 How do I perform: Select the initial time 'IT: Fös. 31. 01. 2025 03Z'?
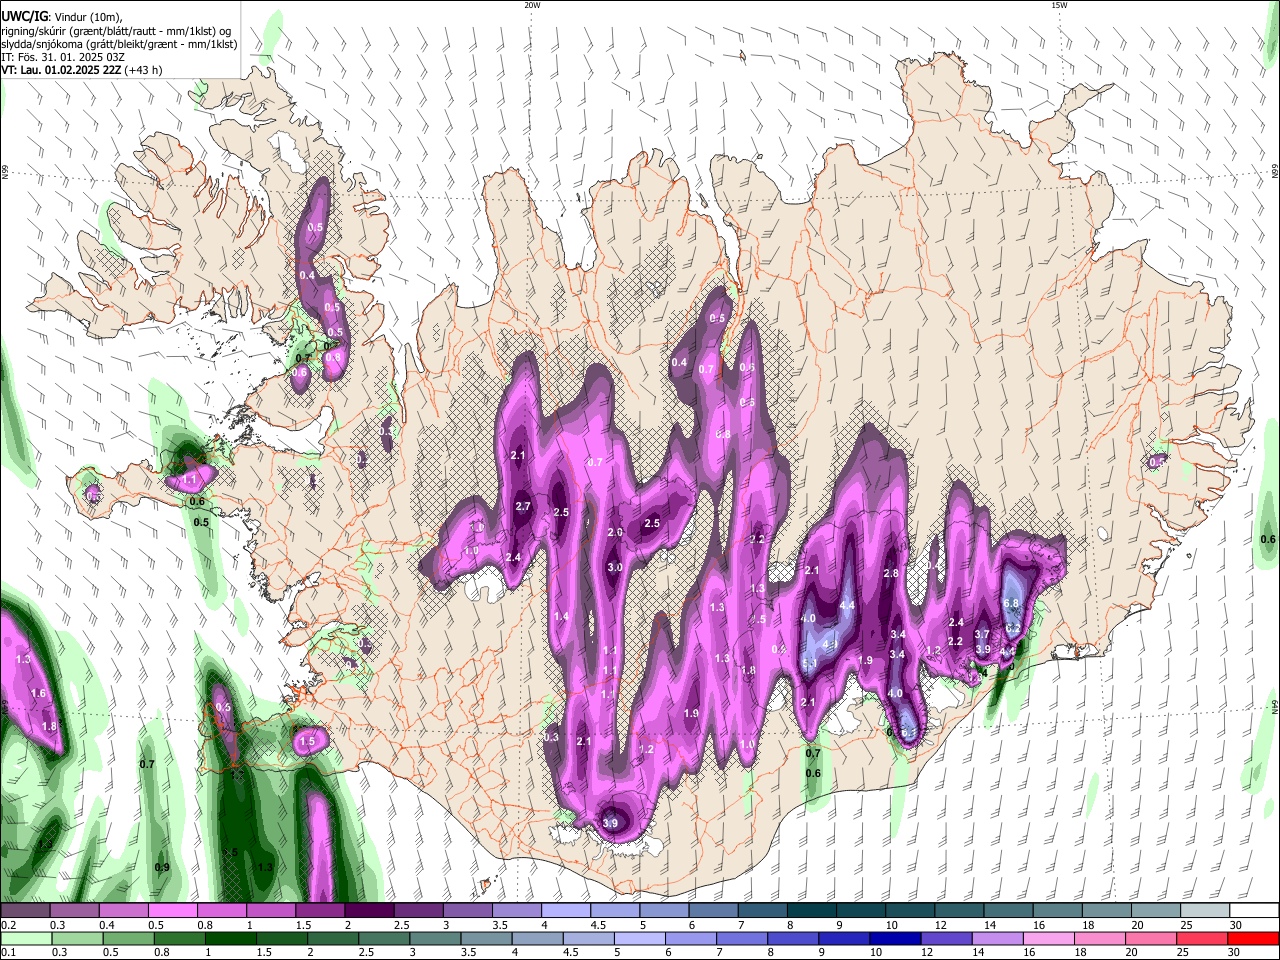(62, 57)
